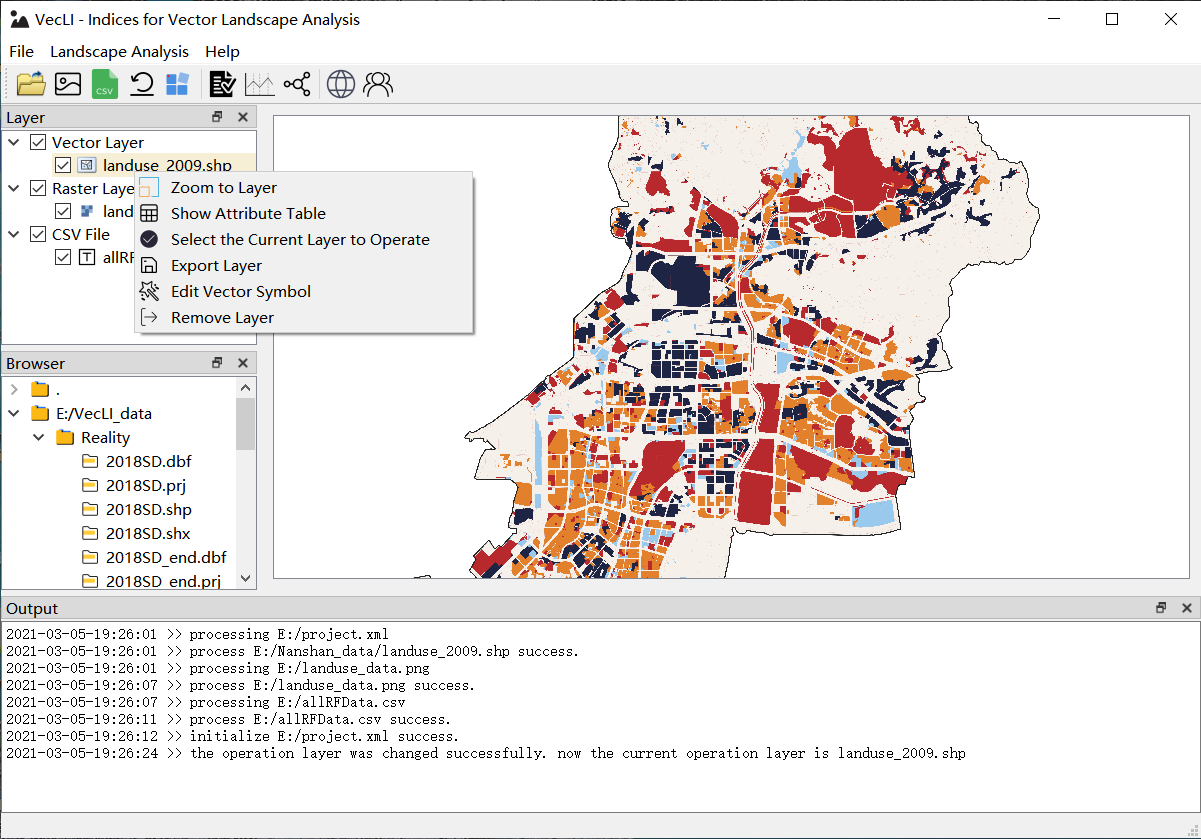Uncheck the CSV File group checkbox
This screenshot has width=1201, height=839.
[39, 235]
